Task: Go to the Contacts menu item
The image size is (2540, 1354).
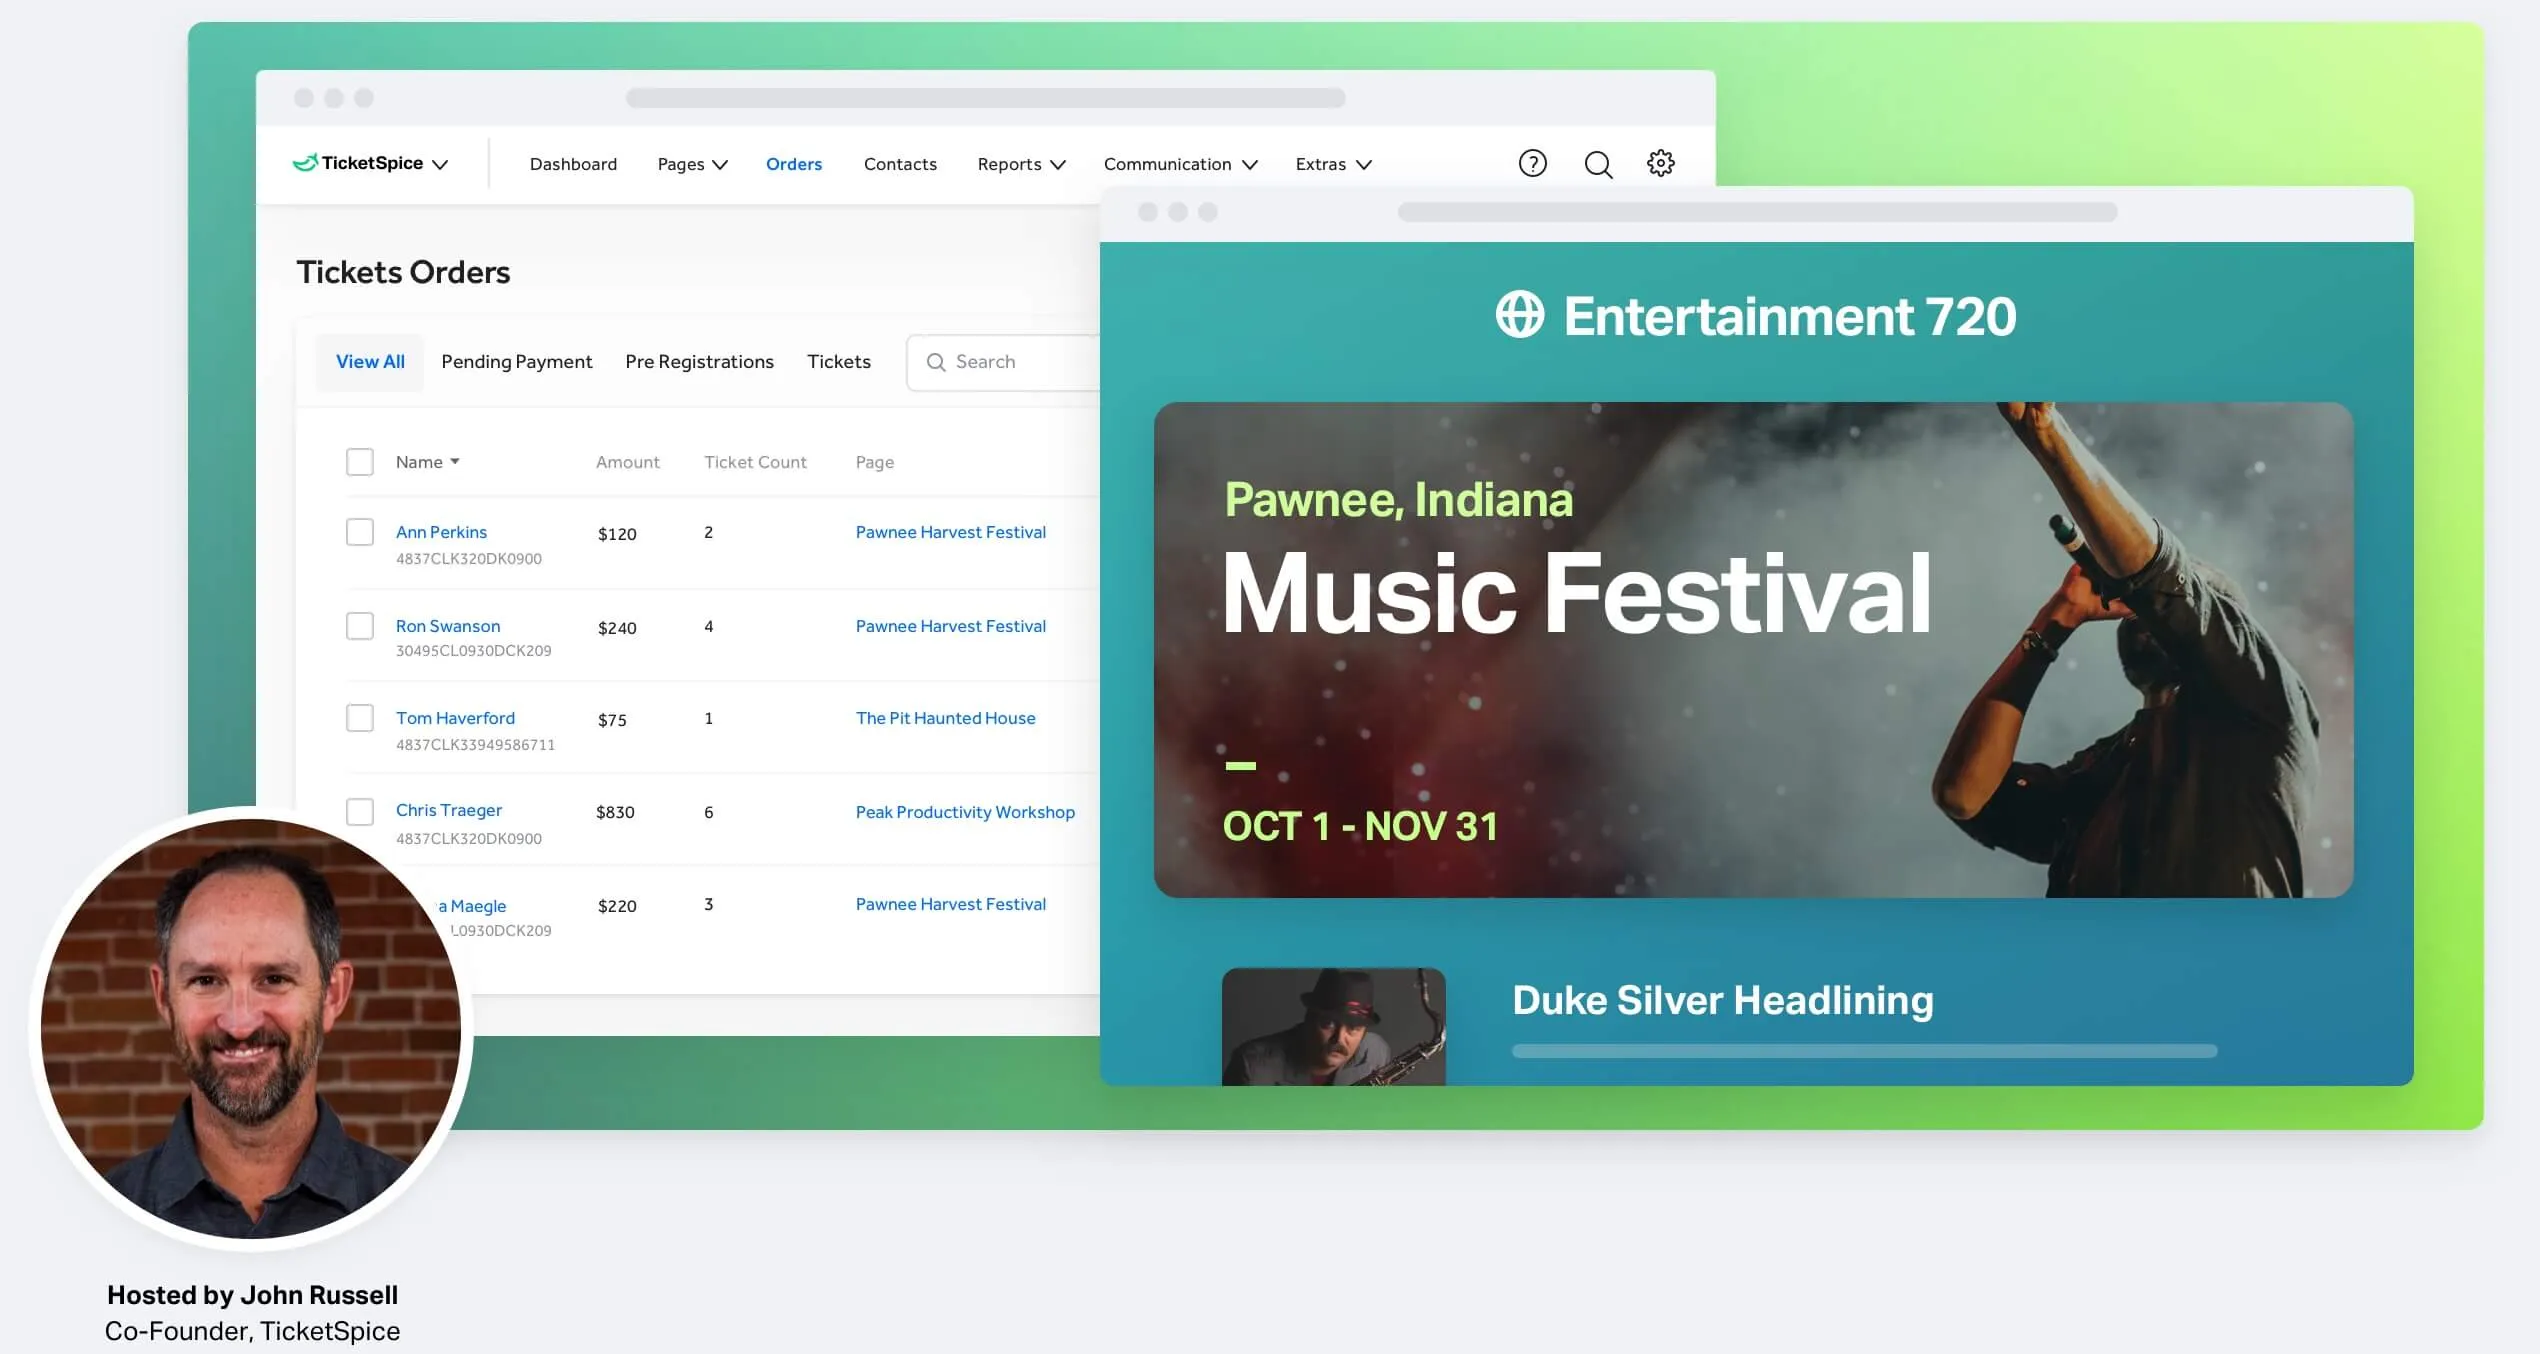Action: [900, 164]
